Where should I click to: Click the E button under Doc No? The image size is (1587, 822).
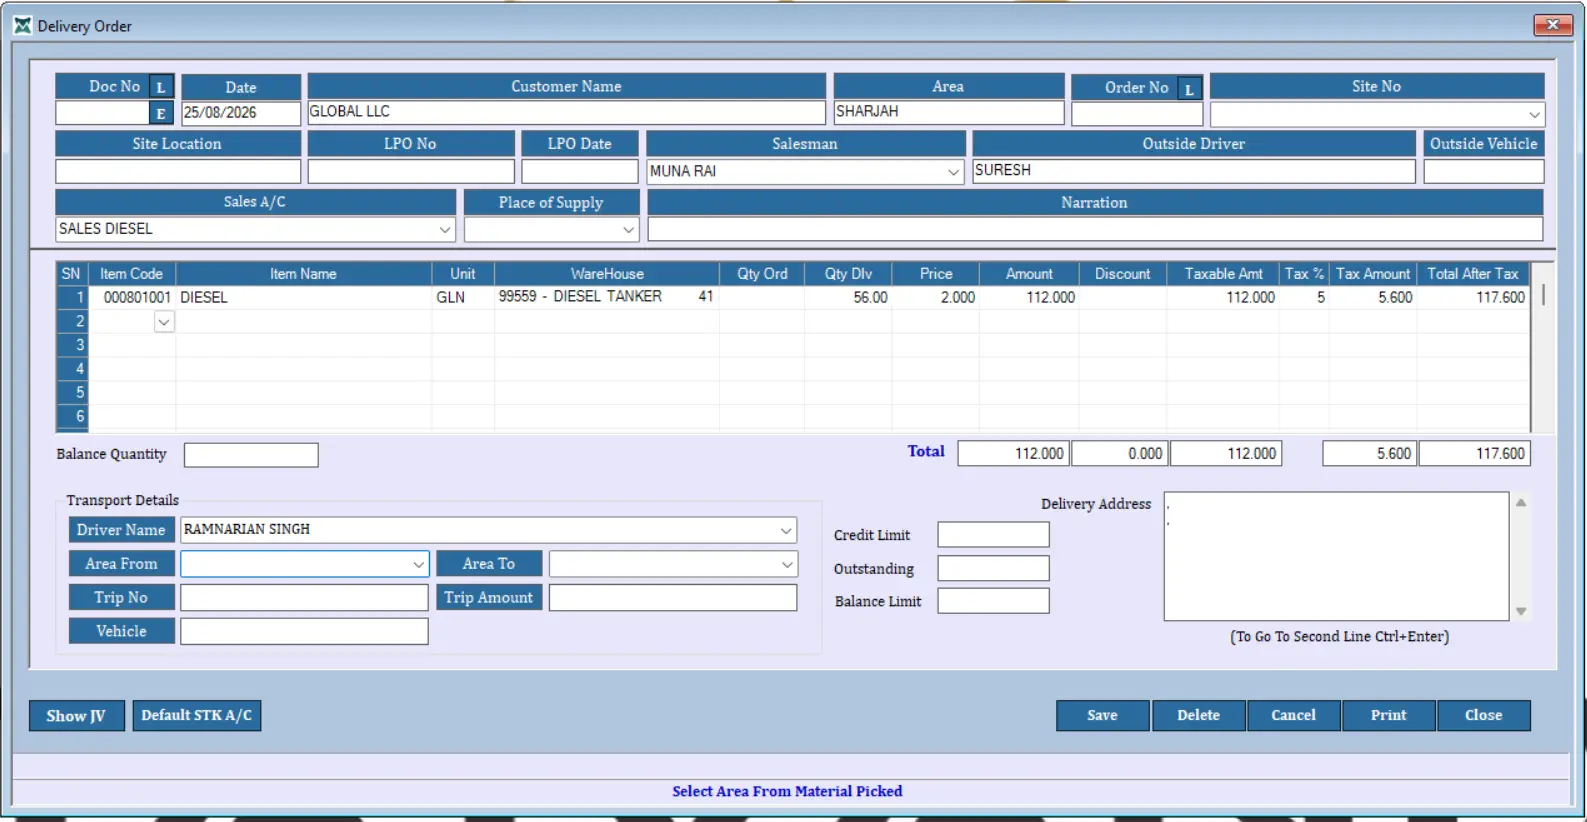(x=161, y=113)
